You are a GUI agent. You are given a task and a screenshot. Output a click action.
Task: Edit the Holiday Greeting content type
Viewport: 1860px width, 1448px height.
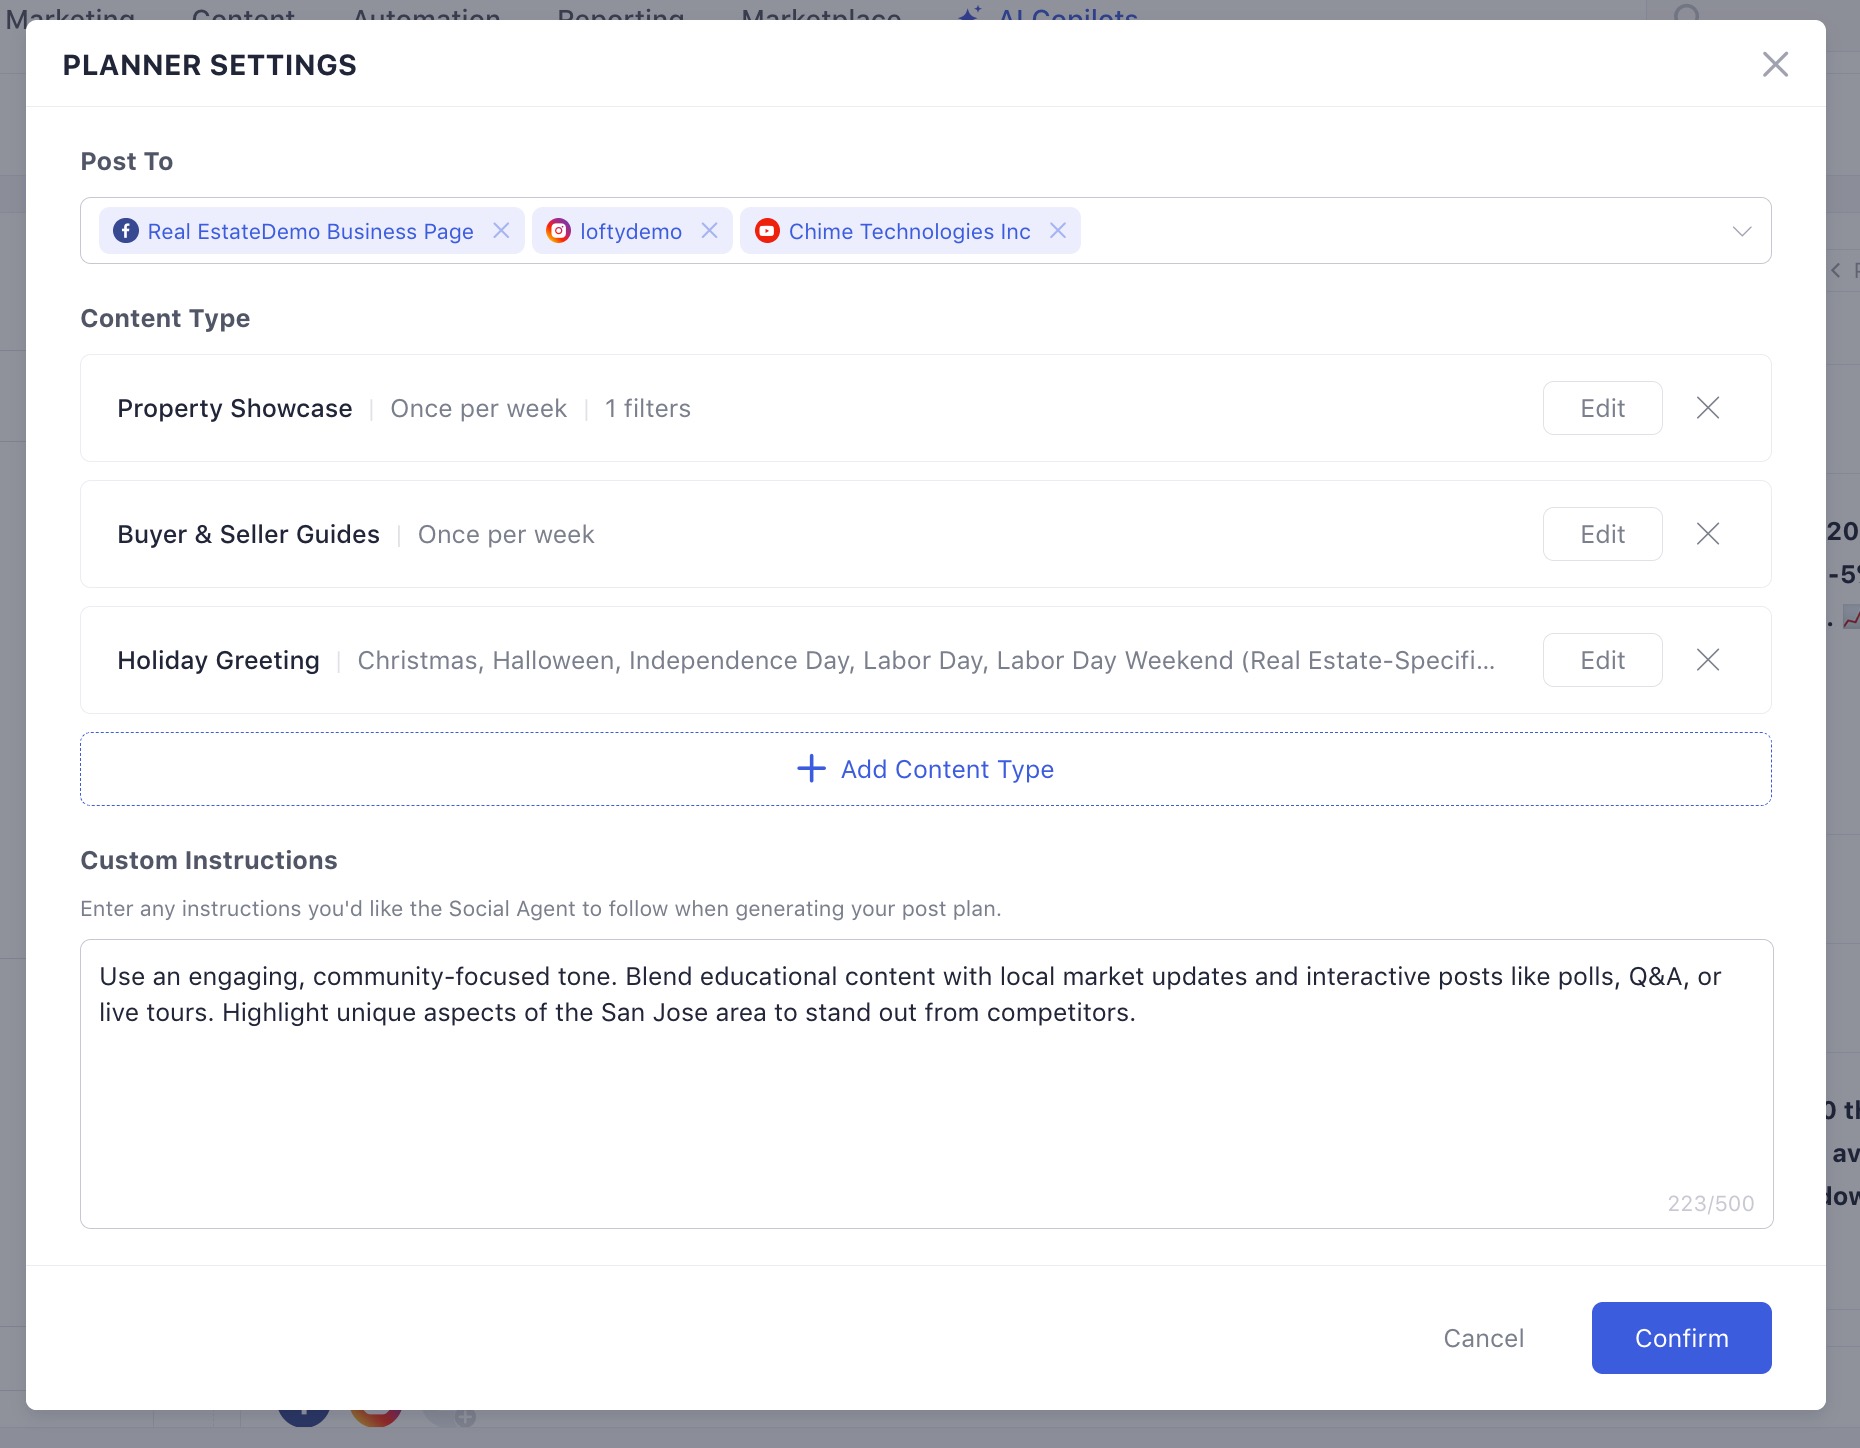1602,660
